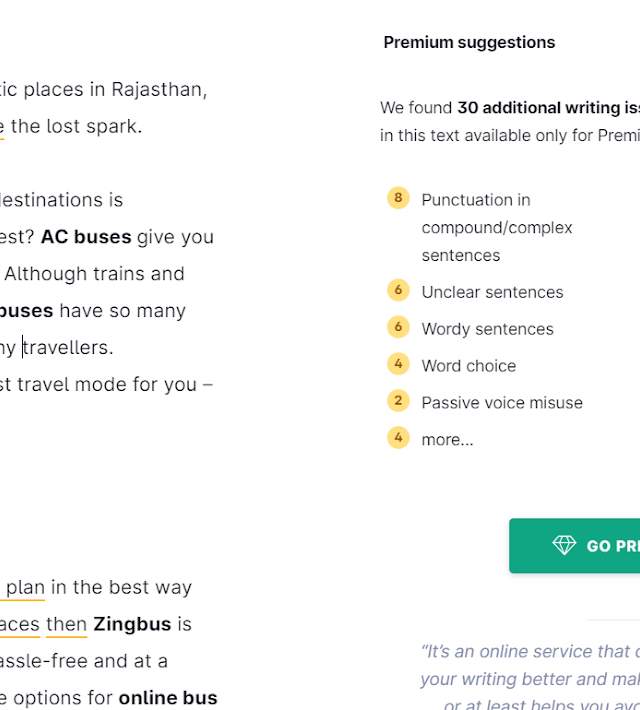Click the count badge next to Wordy sentences
640x710 pixels.
398,328
